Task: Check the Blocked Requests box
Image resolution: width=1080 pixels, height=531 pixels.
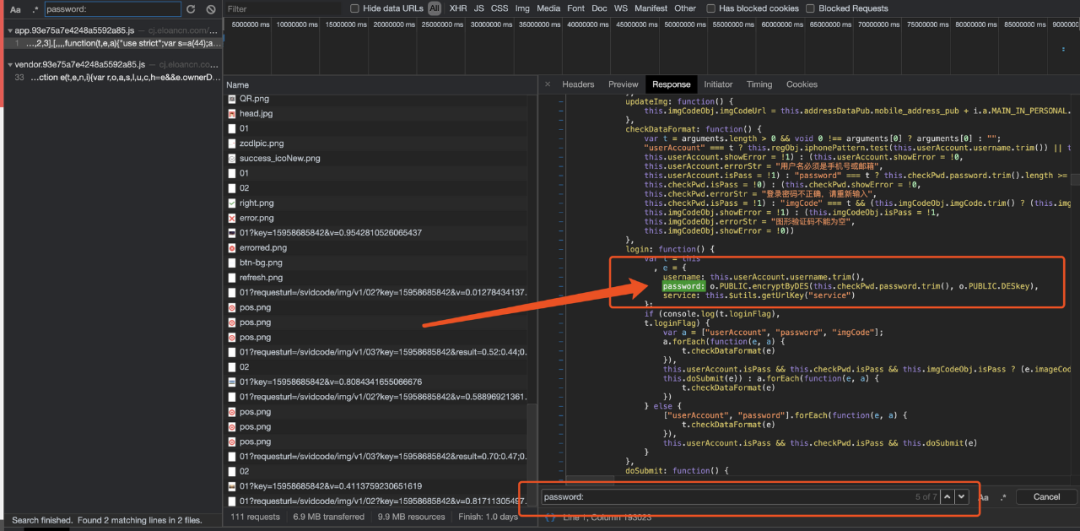Action: [x=810, y=9]
